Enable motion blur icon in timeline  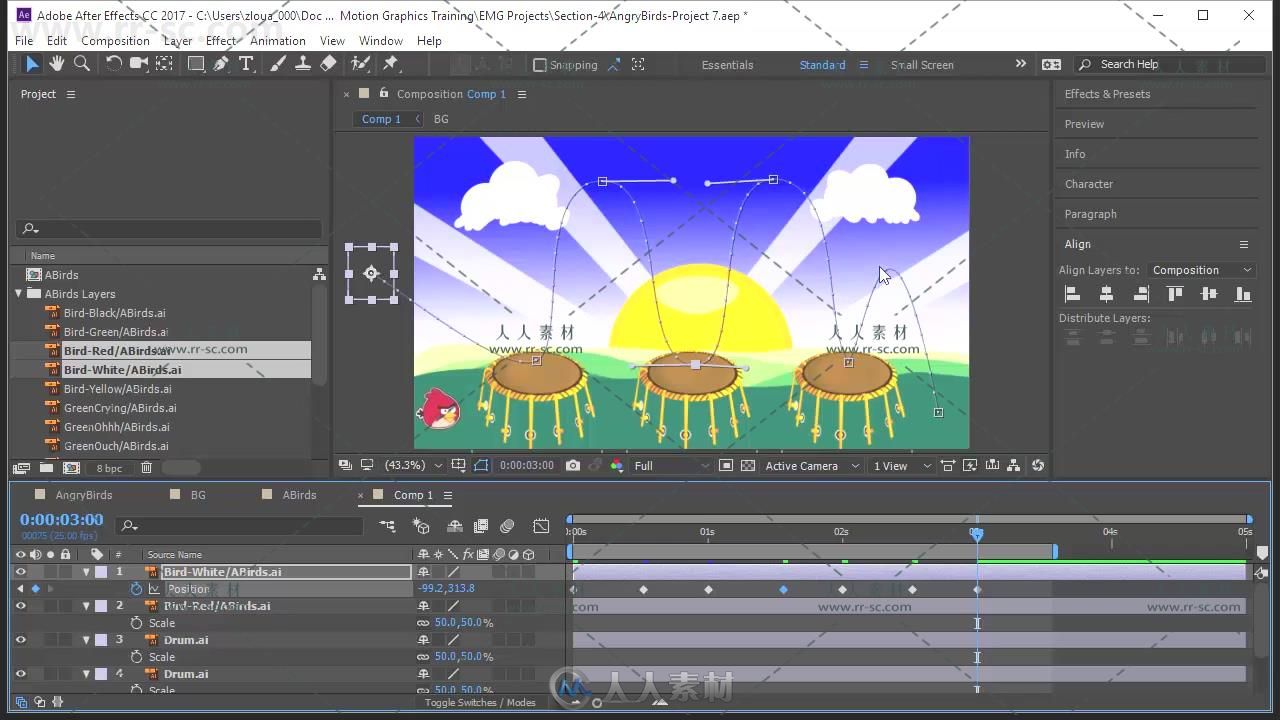(x=507, y=526)
